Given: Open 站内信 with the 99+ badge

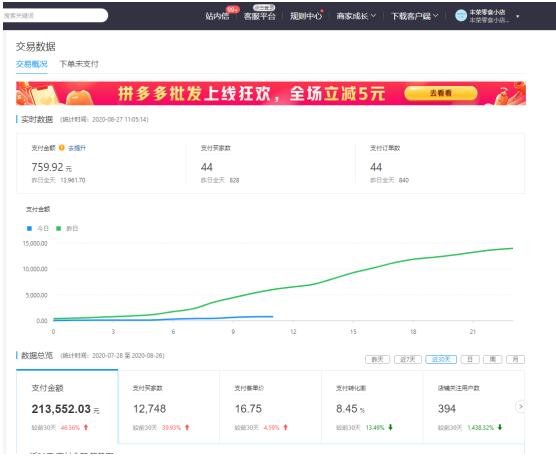Looking at the screenshot, I should click(217, 16).
